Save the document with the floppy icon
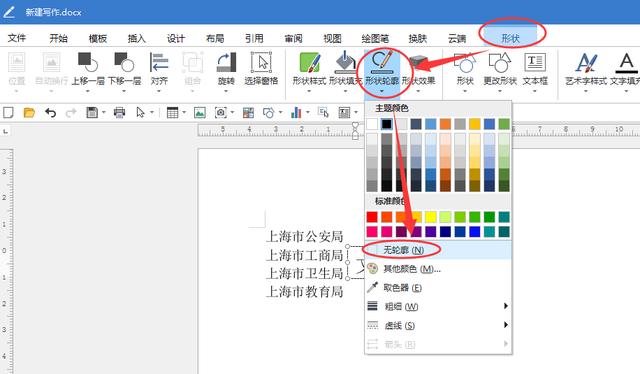The height and width of the screenshot is (374, 640). point(92,112)
